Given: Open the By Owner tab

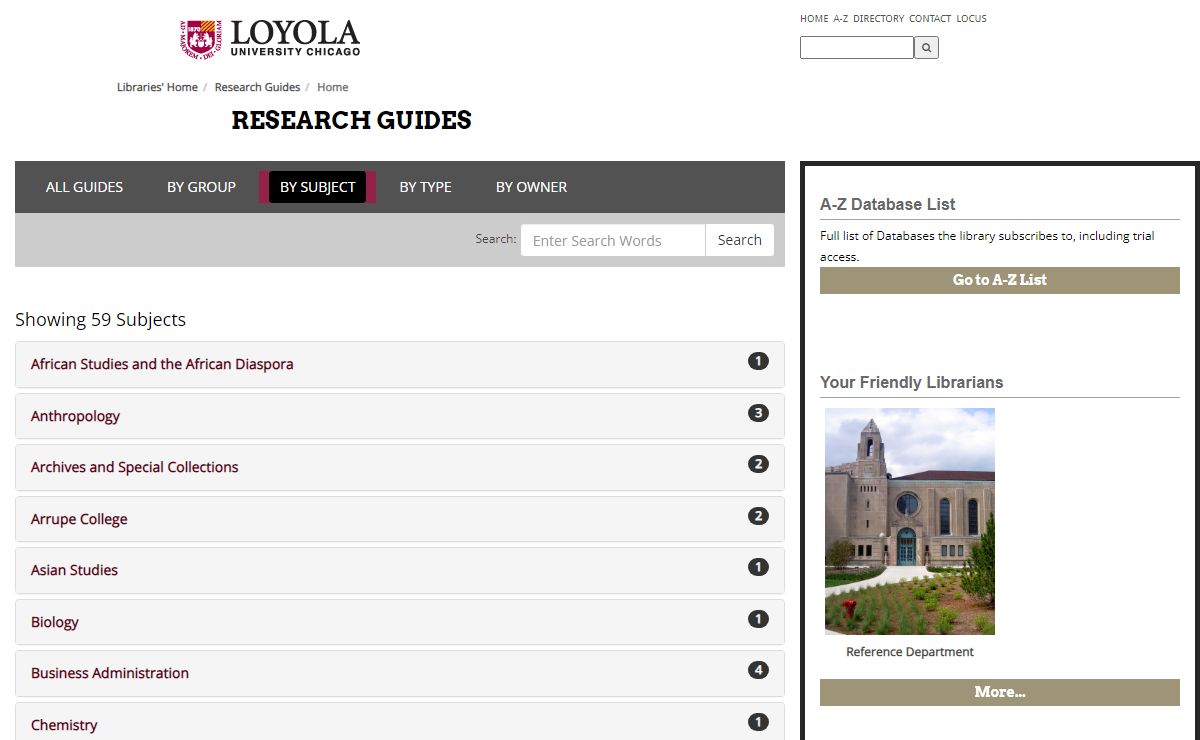Looking at the screenshot, I should (531, 187).
